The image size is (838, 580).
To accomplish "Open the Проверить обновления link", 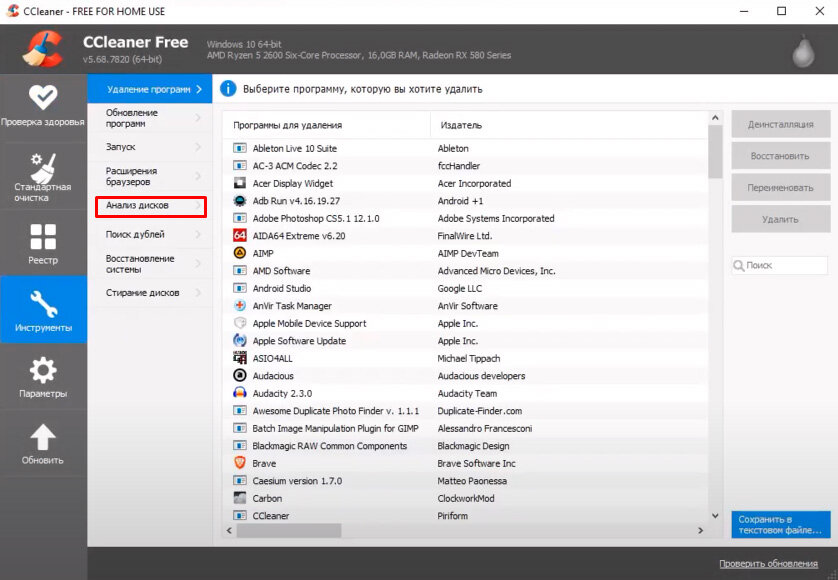I will 768,563.
